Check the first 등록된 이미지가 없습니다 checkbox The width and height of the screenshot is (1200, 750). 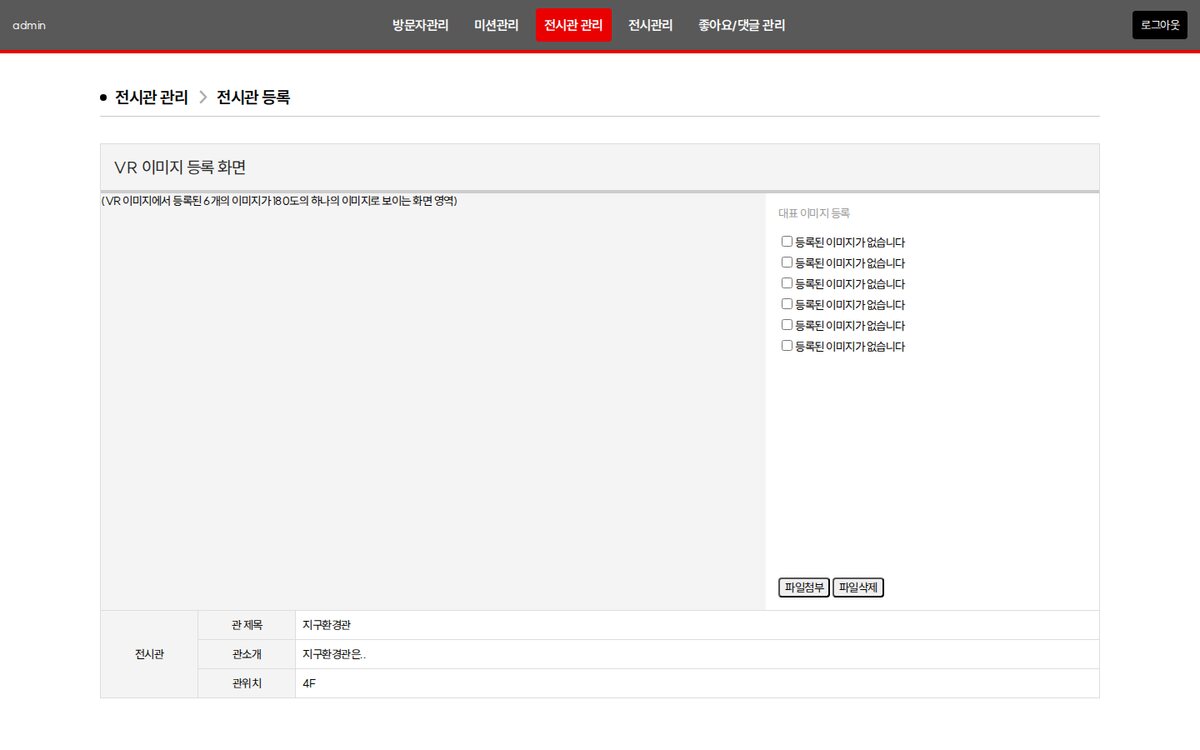[x=787, y=241]
